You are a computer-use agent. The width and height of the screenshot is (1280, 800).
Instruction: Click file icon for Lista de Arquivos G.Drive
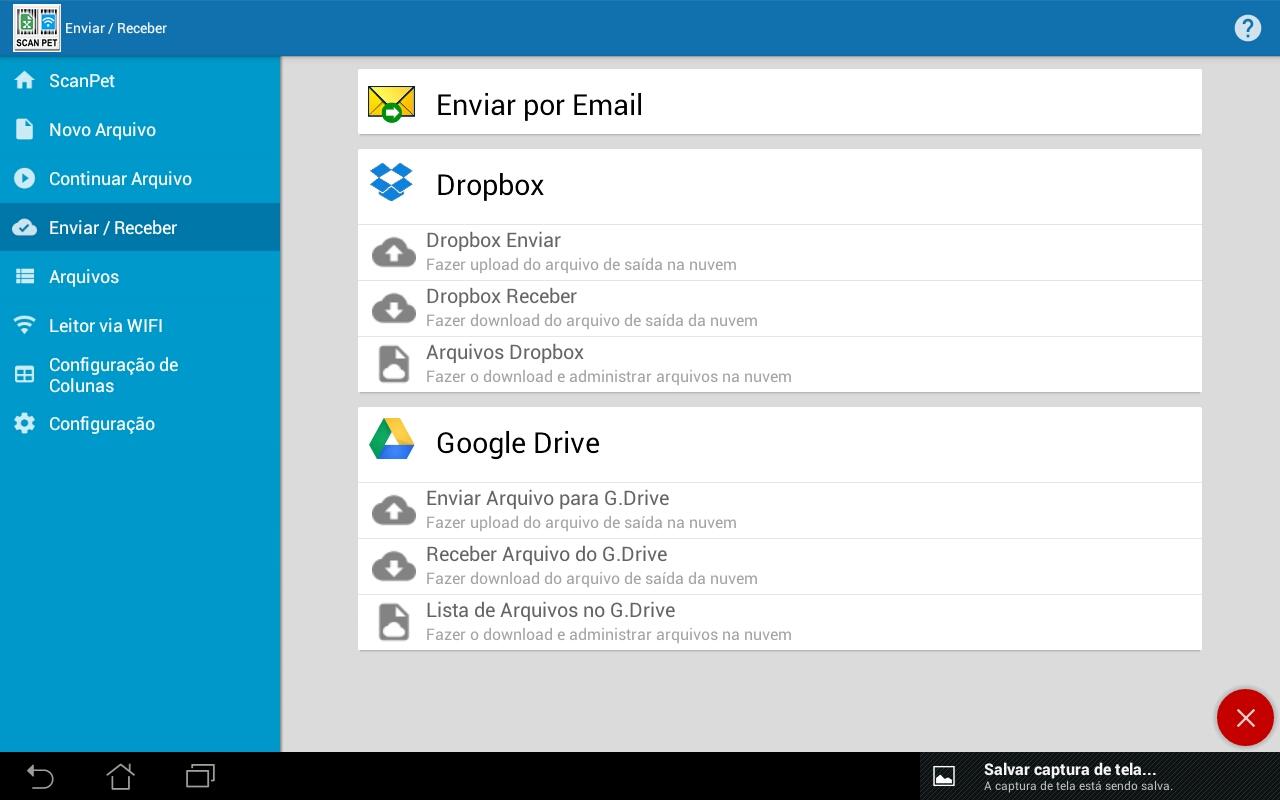[x=394, y=622]
